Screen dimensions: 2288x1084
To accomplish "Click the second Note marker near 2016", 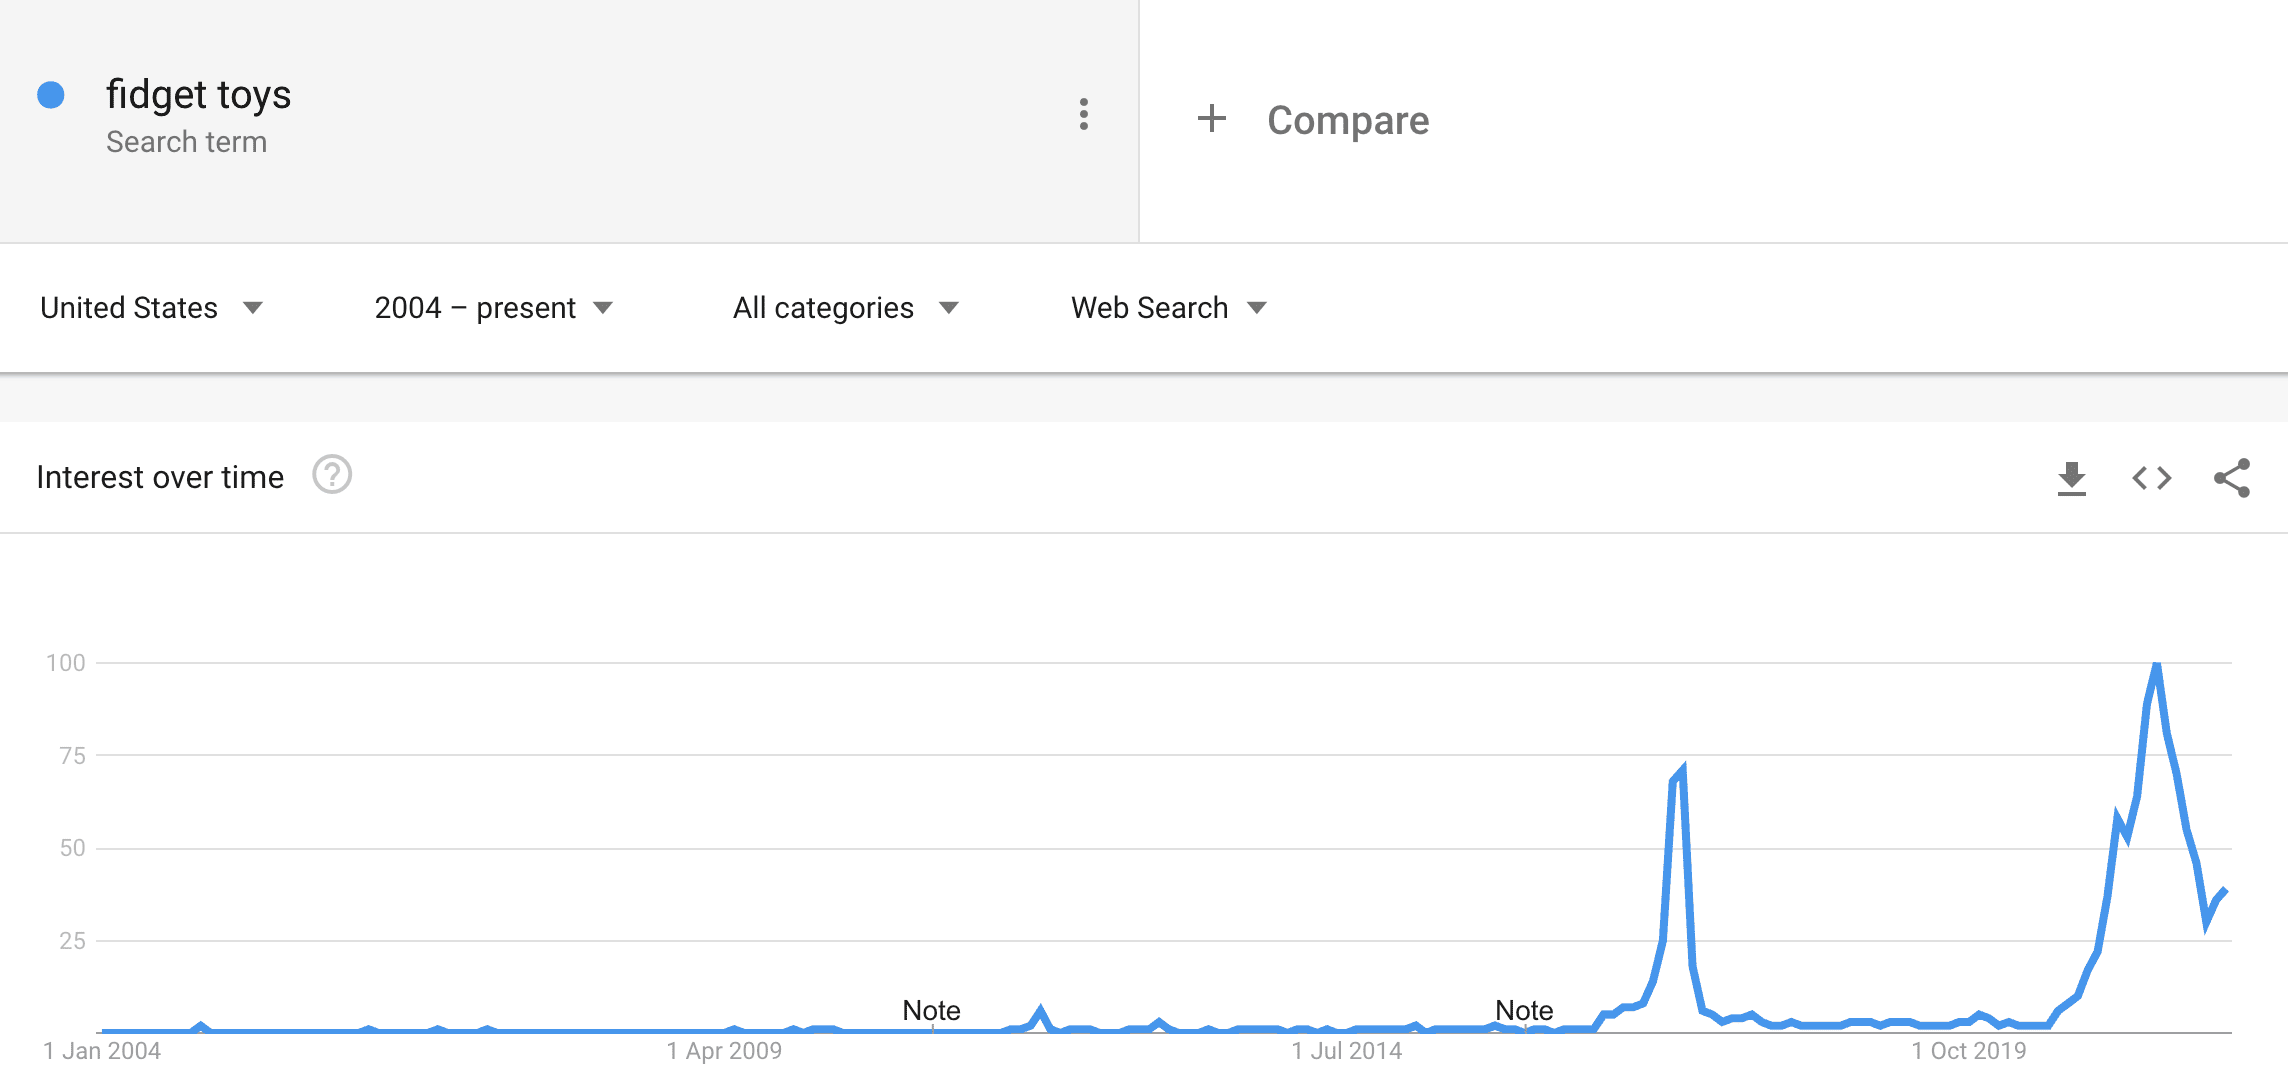I will point(1524,1011).
